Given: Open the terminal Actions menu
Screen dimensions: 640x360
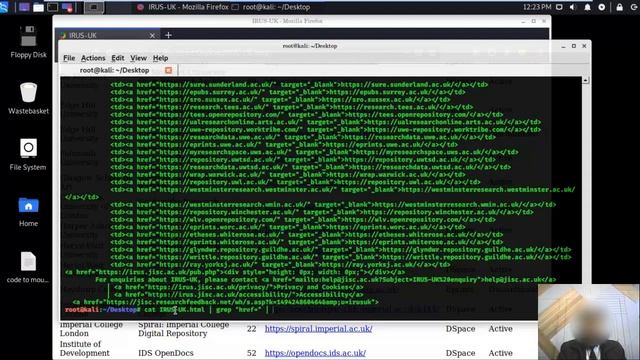Looking at the screenshot, I should 93,58.
